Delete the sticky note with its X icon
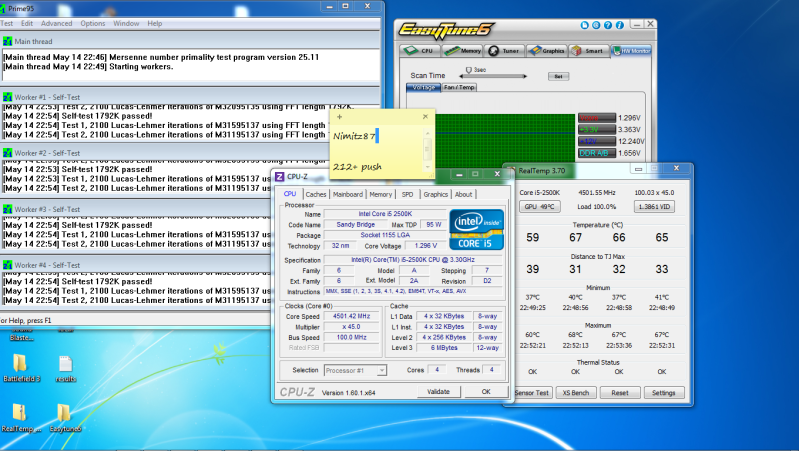This screenshot has height=451, width=799. pyautogui.click(x=425, y=117)
